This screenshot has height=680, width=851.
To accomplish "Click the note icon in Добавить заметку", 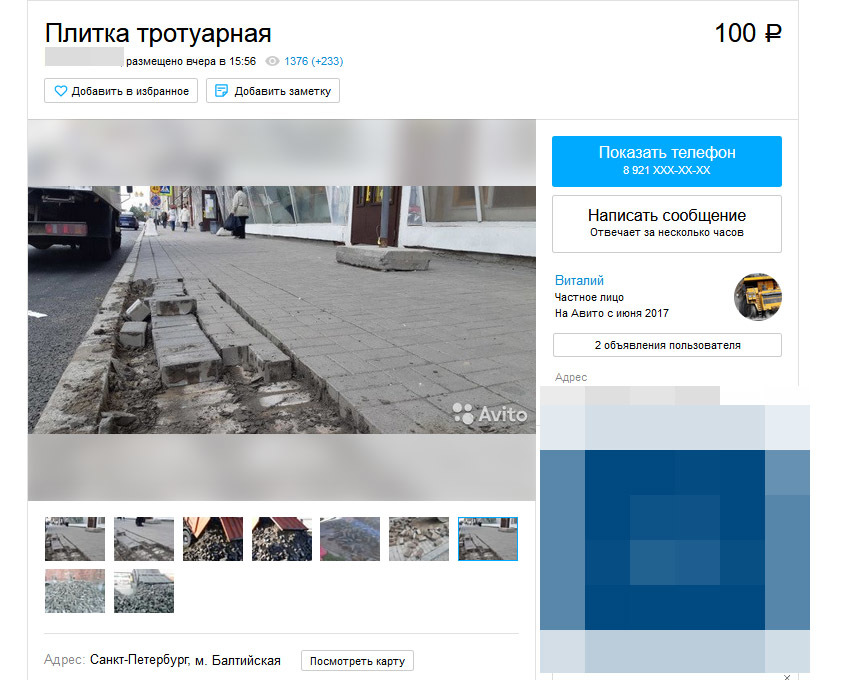I will click(x=221, y=91).
